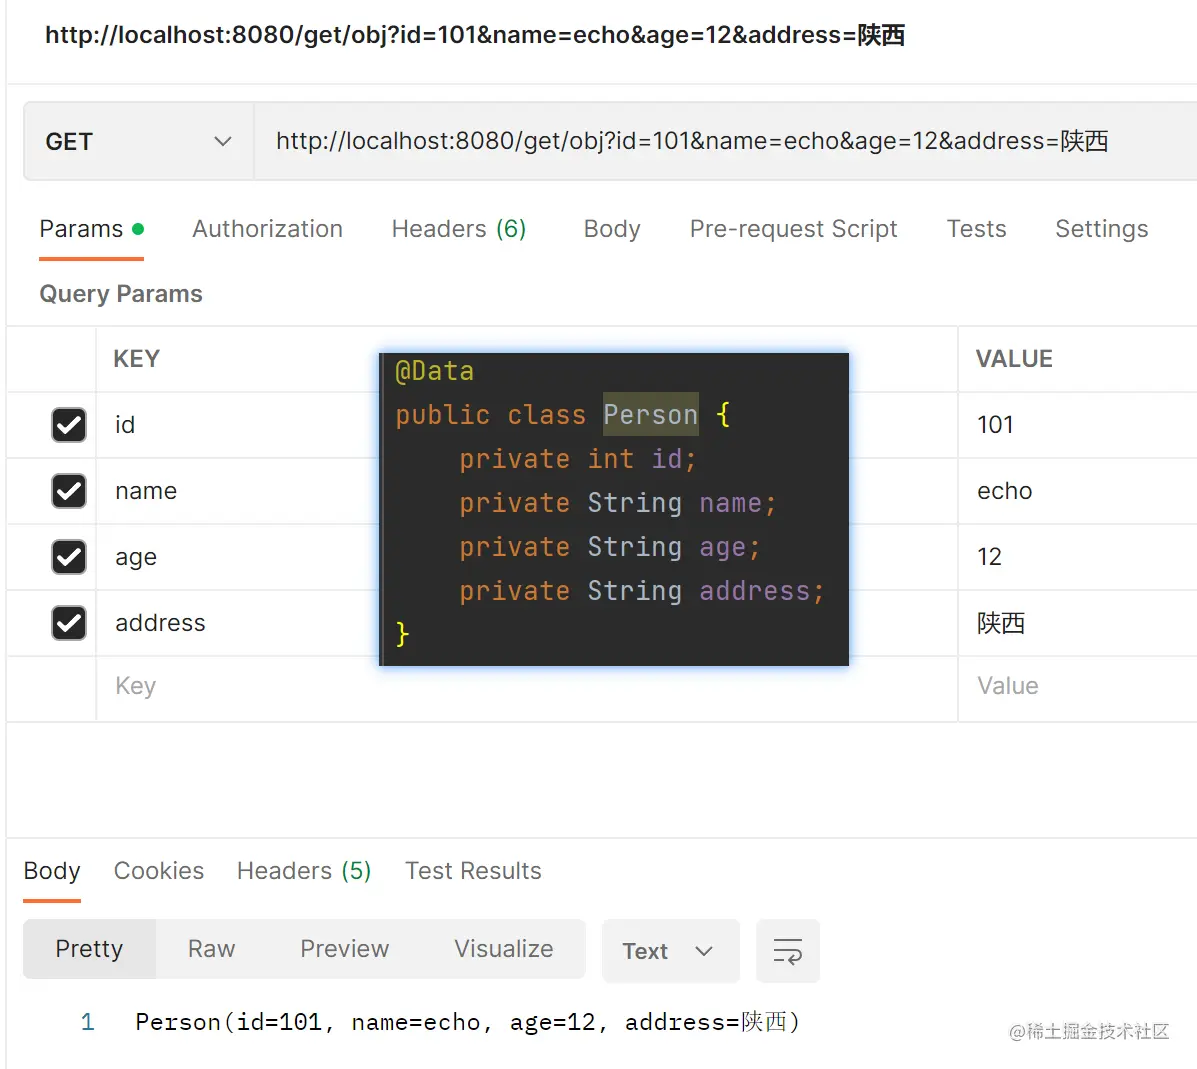The image size is (1197, 1069).
Task: Select the Raw view button
Action: [211, 949]
